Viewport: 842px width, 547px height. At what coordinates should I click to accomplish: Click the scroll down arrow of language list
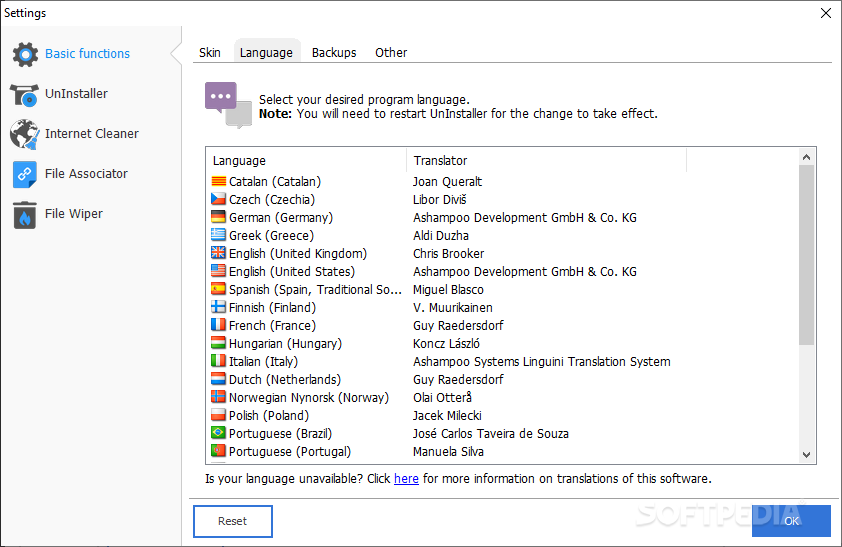pyautogui.click(x=806, y=455)
